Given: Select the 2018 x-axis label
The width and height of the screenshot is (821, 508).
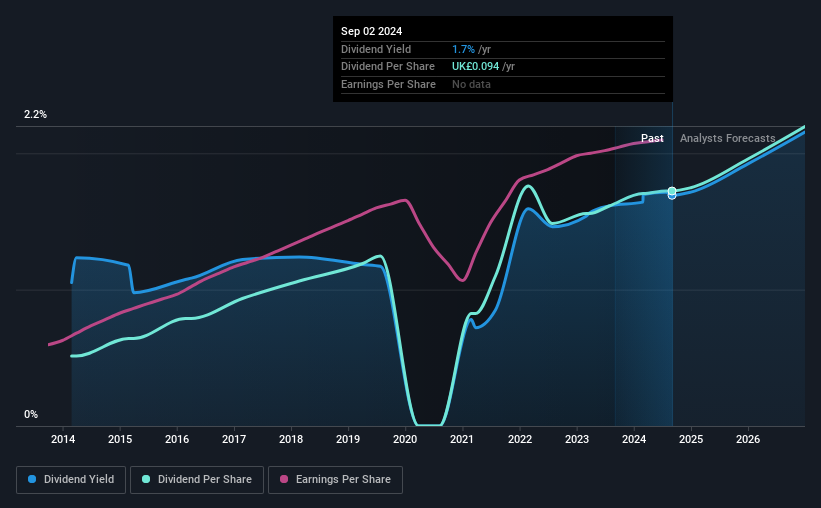Looking at the screenshot, I should coord(291,439).
